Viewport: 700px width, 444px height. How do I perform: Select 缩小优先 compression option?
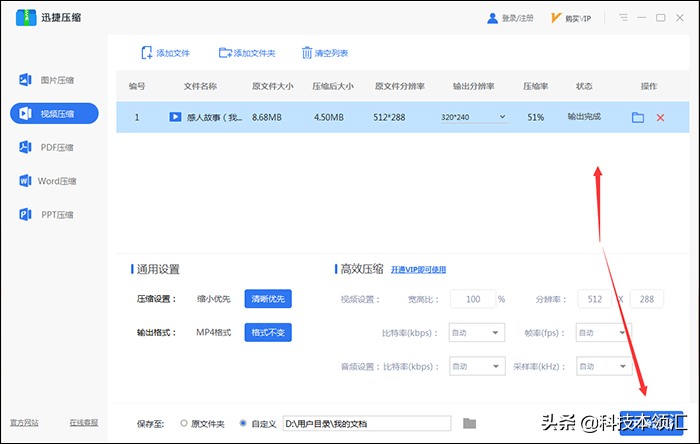pyautogui.click(x=214, y=299)
